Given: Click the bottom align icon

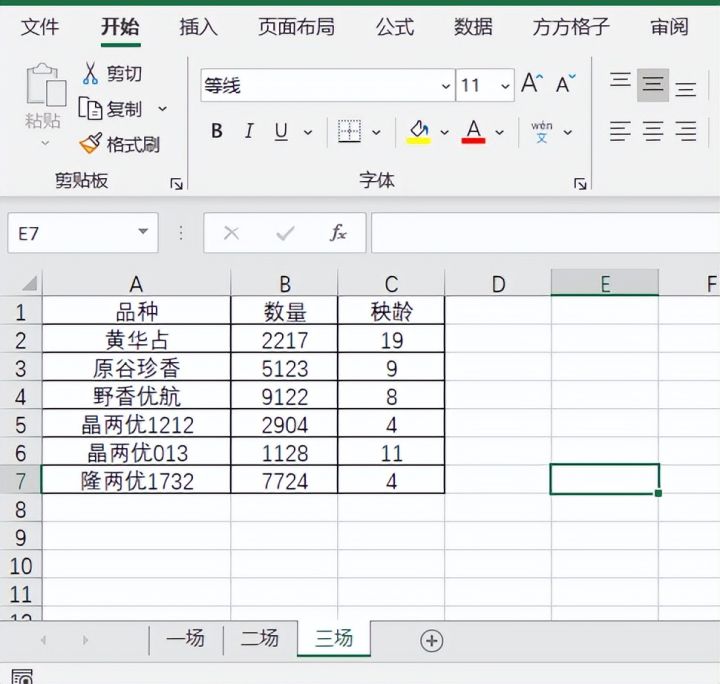Looking at the screenshot, I should click(x=686, y=88).
